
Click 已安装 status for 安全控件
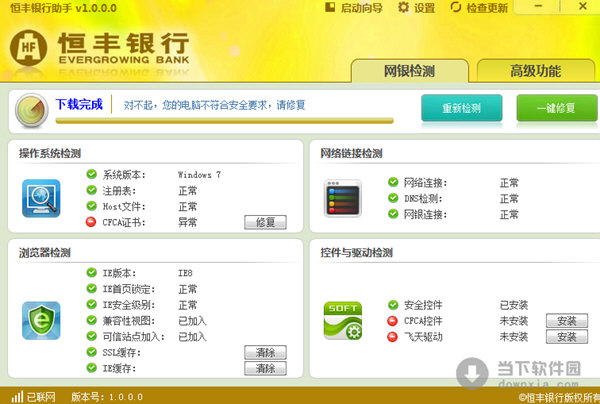[x=514, y=305]
